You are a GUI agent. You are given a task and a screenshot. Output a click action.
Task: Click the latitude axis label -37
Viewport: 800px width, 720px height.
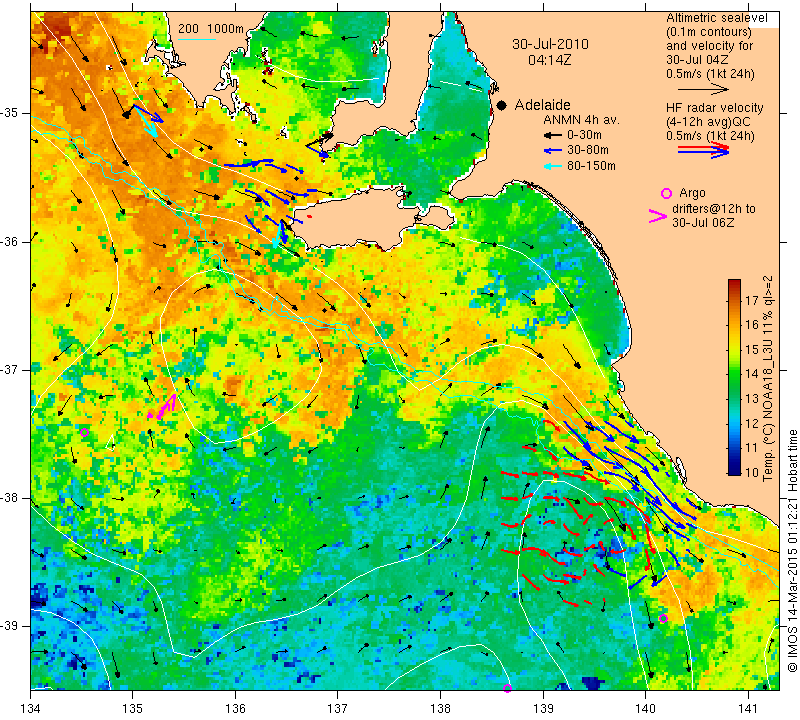(x=10, y=369)
